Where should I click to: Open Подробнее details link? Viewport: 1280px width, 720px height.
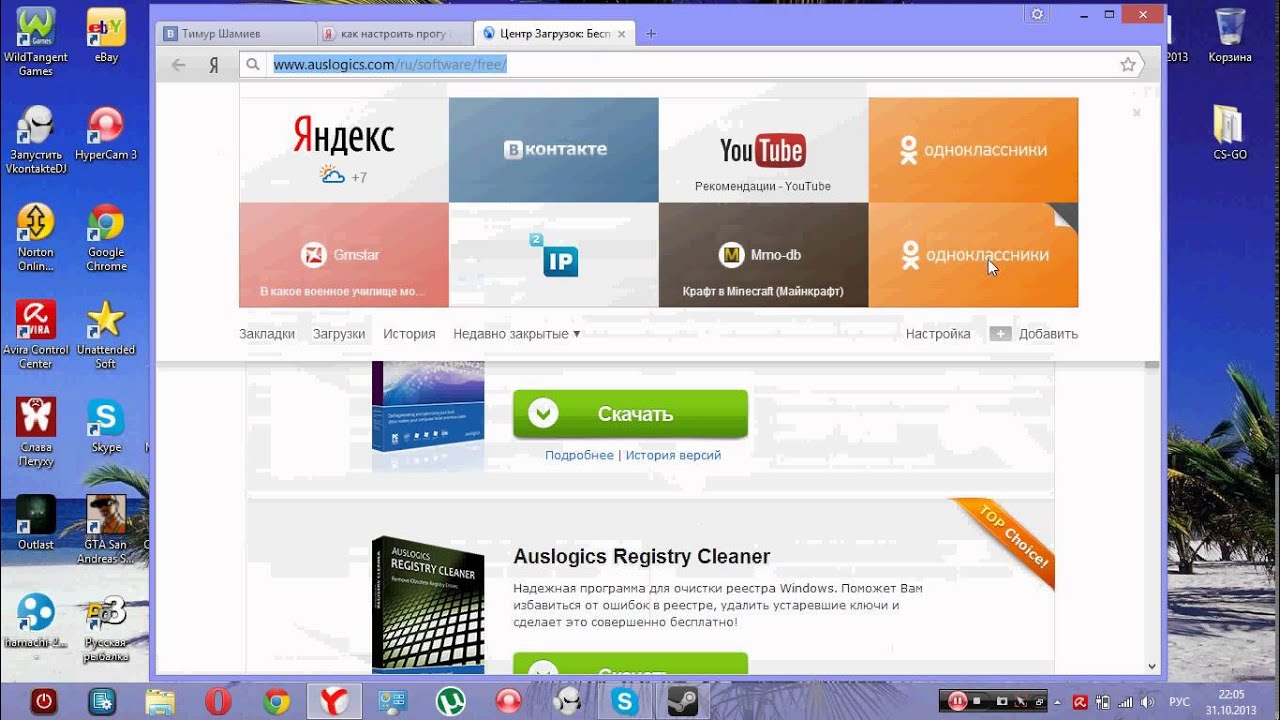point(579,455)
